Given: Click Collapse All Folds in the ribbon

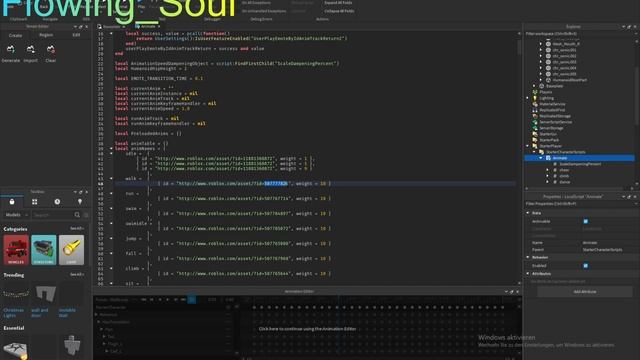Looking at the screenshot, I should [339, 11].
